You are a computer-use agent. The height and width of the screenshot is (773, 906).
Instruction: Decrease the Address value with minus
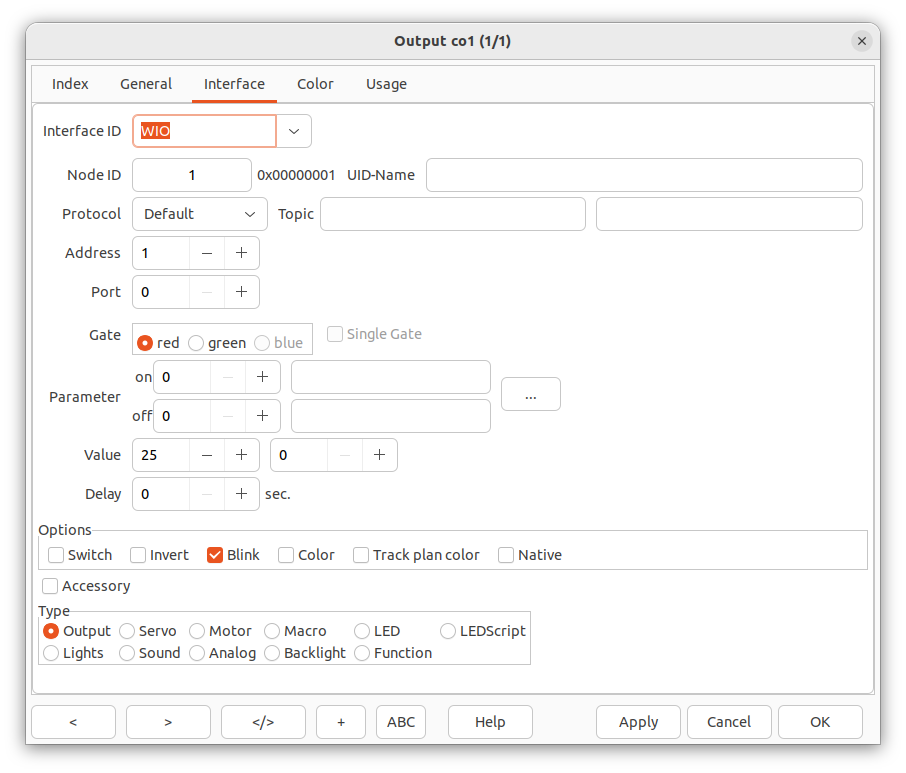(x=207, y=253)
